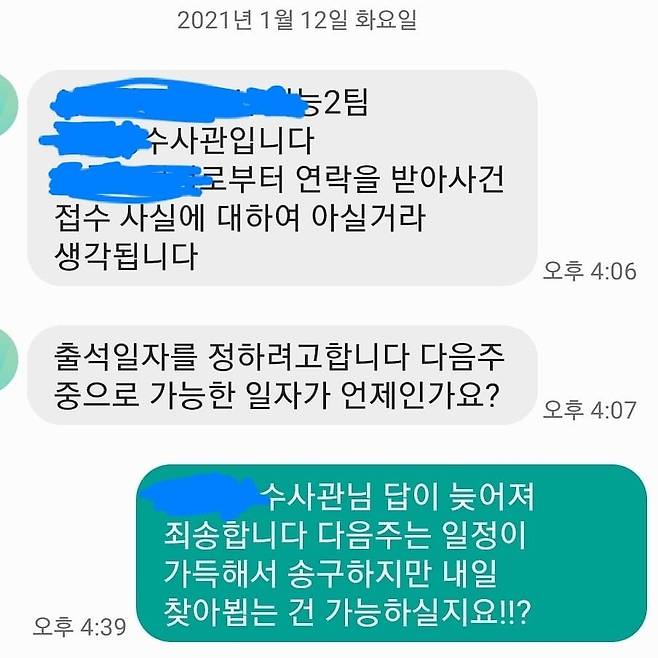Select the message asking 가능한 일자가 언제인가요?
The width and height of the screenshot is (658, 658).
click(x=282, y=375)
